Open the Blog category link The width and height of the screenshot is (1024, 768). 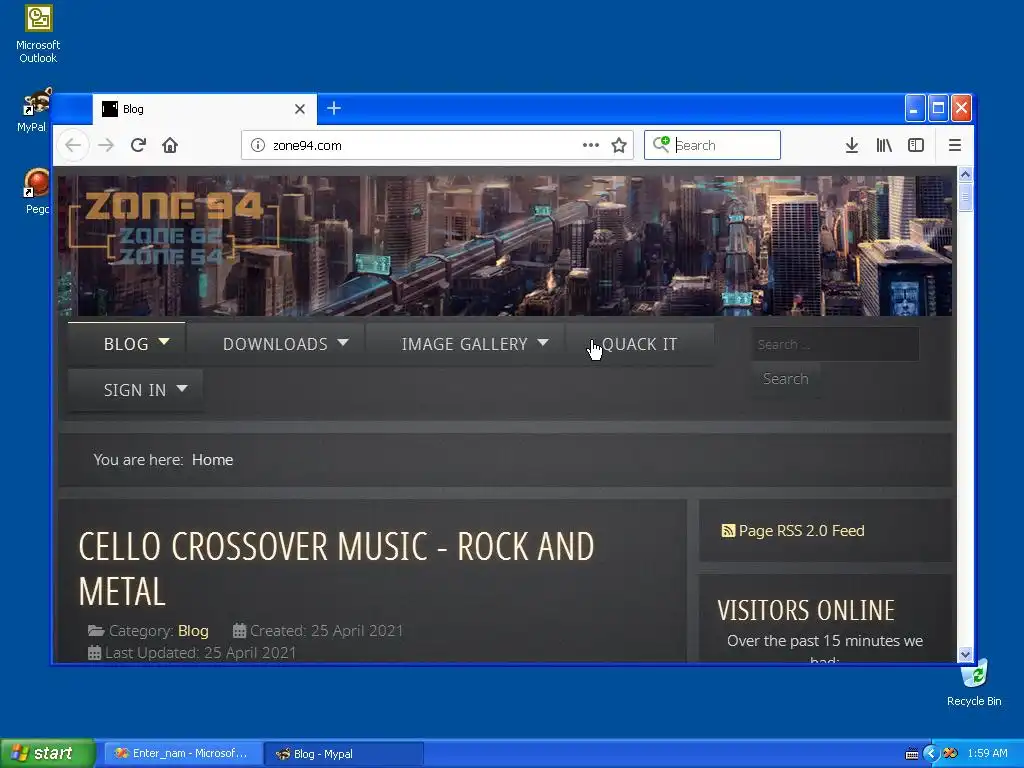193,631
